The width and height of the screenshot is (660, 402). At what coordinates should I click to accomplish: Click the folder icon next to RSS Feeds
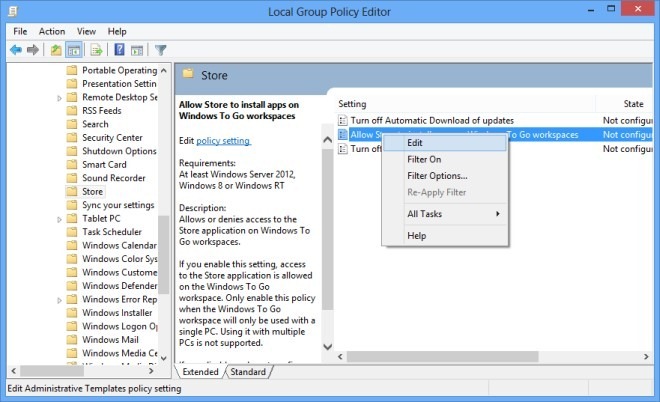click(x=72, y=111)
